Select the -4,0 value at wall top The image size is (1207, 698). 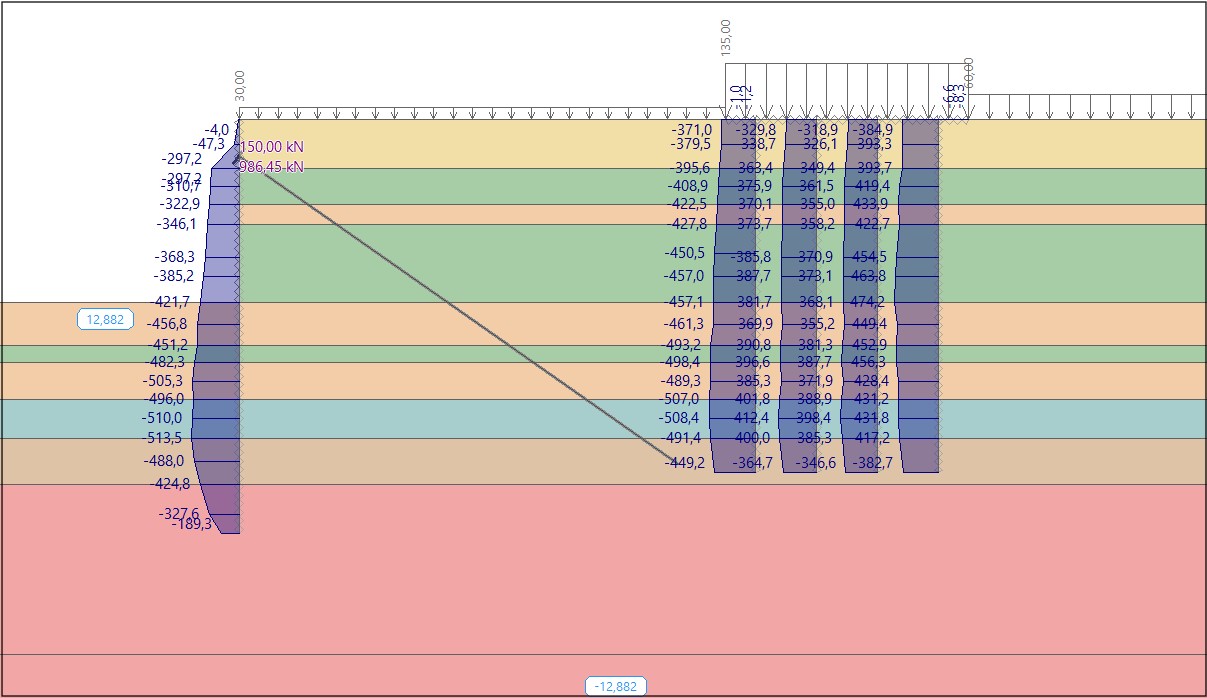(217, 130)
